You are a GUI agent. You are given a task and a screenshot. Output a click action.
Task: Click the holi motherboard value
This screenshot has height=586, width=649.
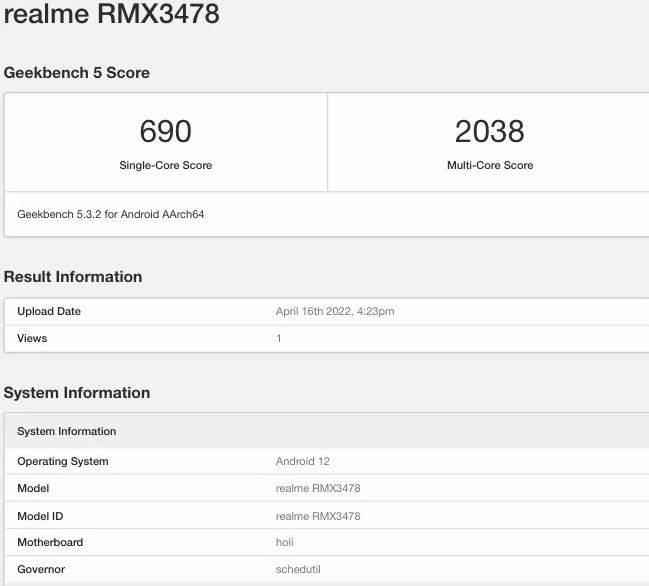coord(284,542)
